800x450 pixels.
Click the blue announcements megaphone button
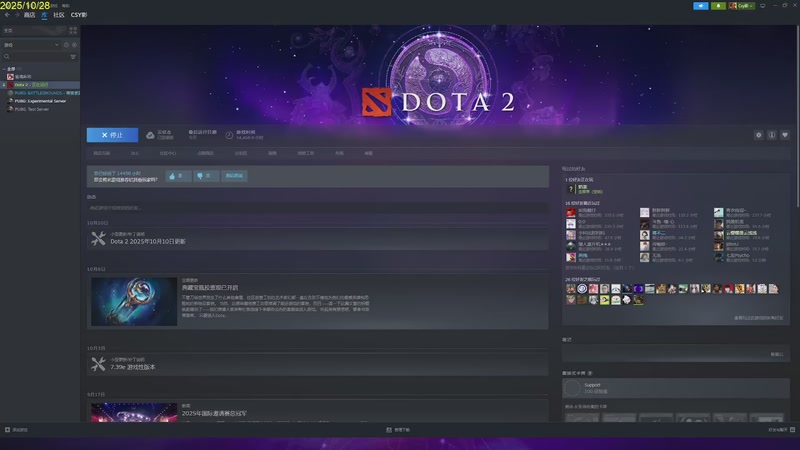point(701,6)
